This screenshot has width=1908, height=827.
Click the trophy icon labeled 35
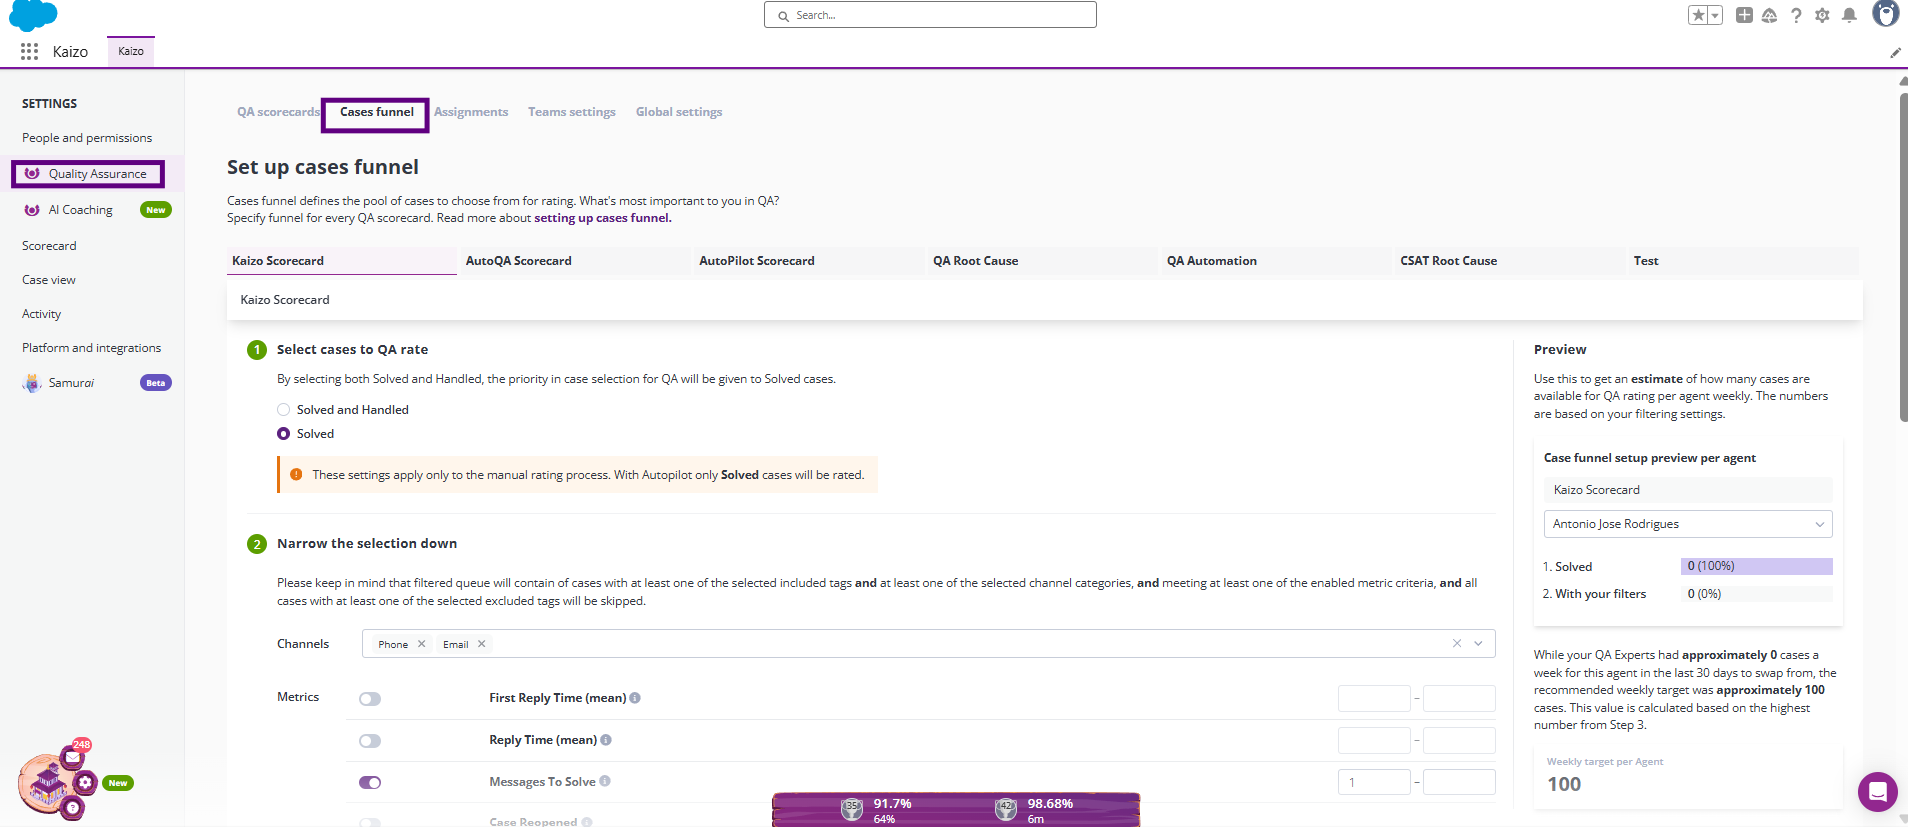(851, 809)
